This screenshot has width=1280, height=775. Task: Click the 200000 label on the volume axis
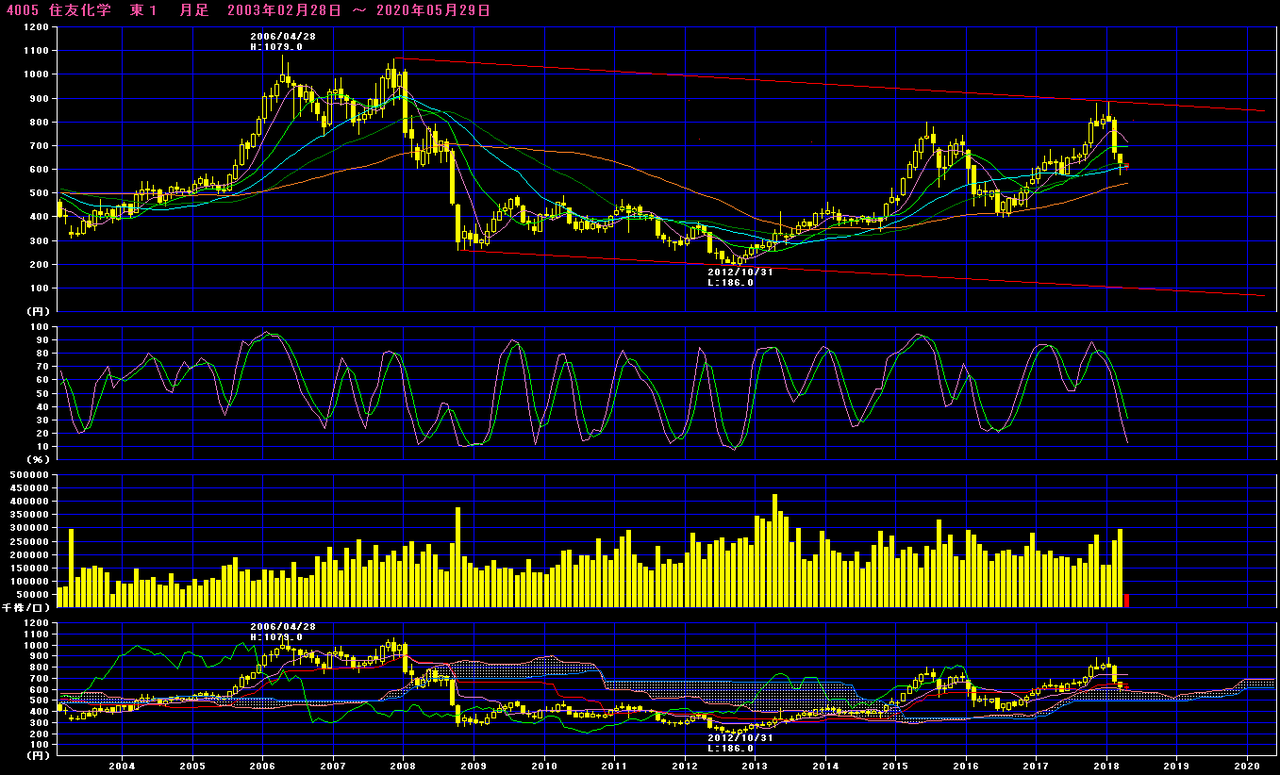point(27,555)
